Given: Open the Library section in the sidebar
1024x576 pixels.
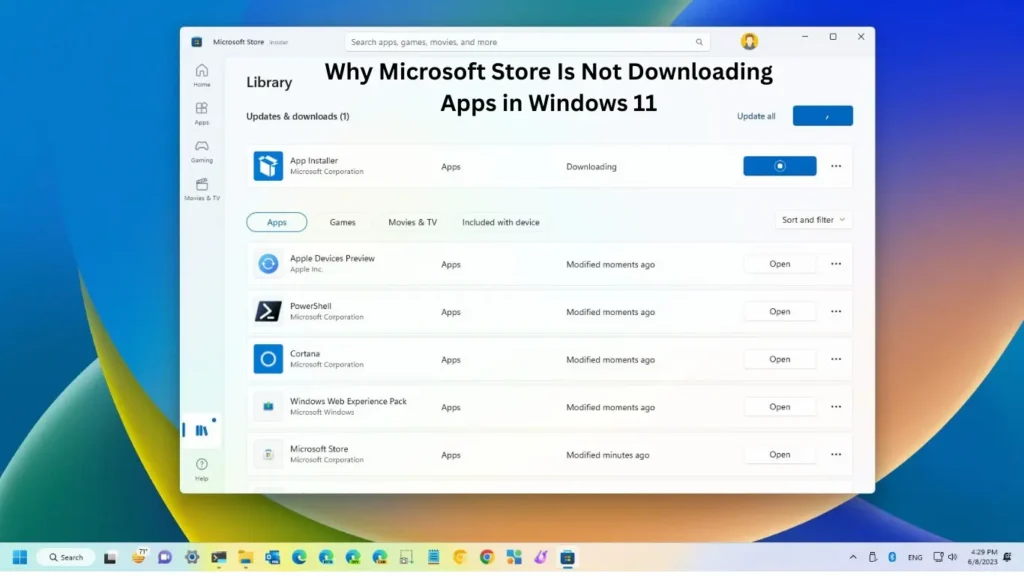Looking at the screenshot, I should pos(202,428).
